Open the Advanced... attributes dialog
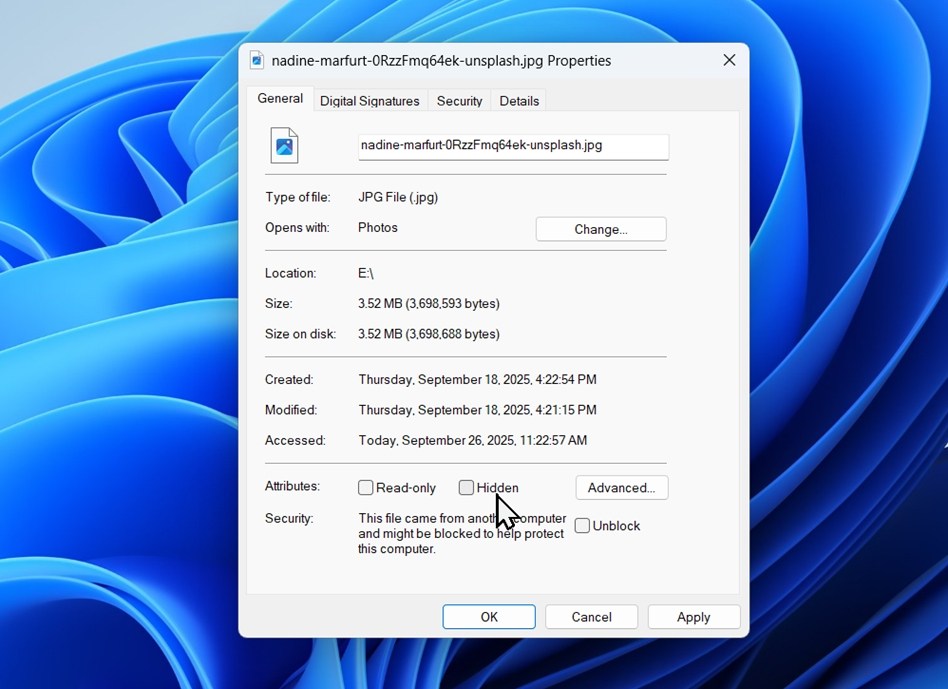 [x=621, y=488]
